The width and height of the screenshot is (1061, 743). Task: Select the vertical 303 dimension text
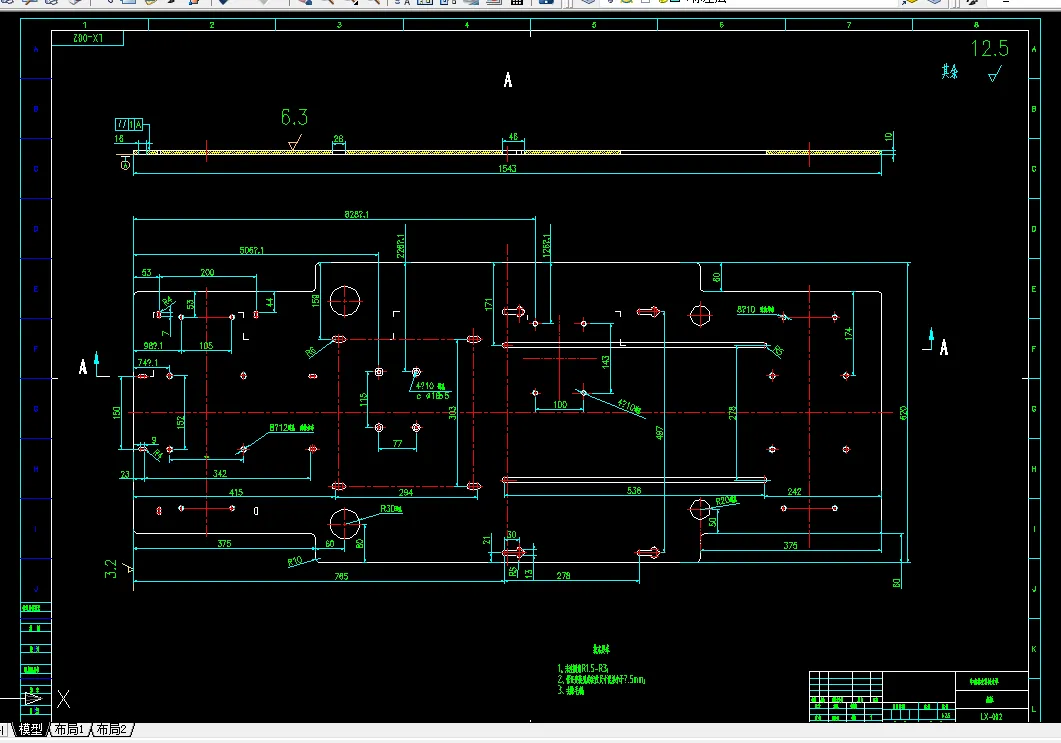tap(452, 412)
